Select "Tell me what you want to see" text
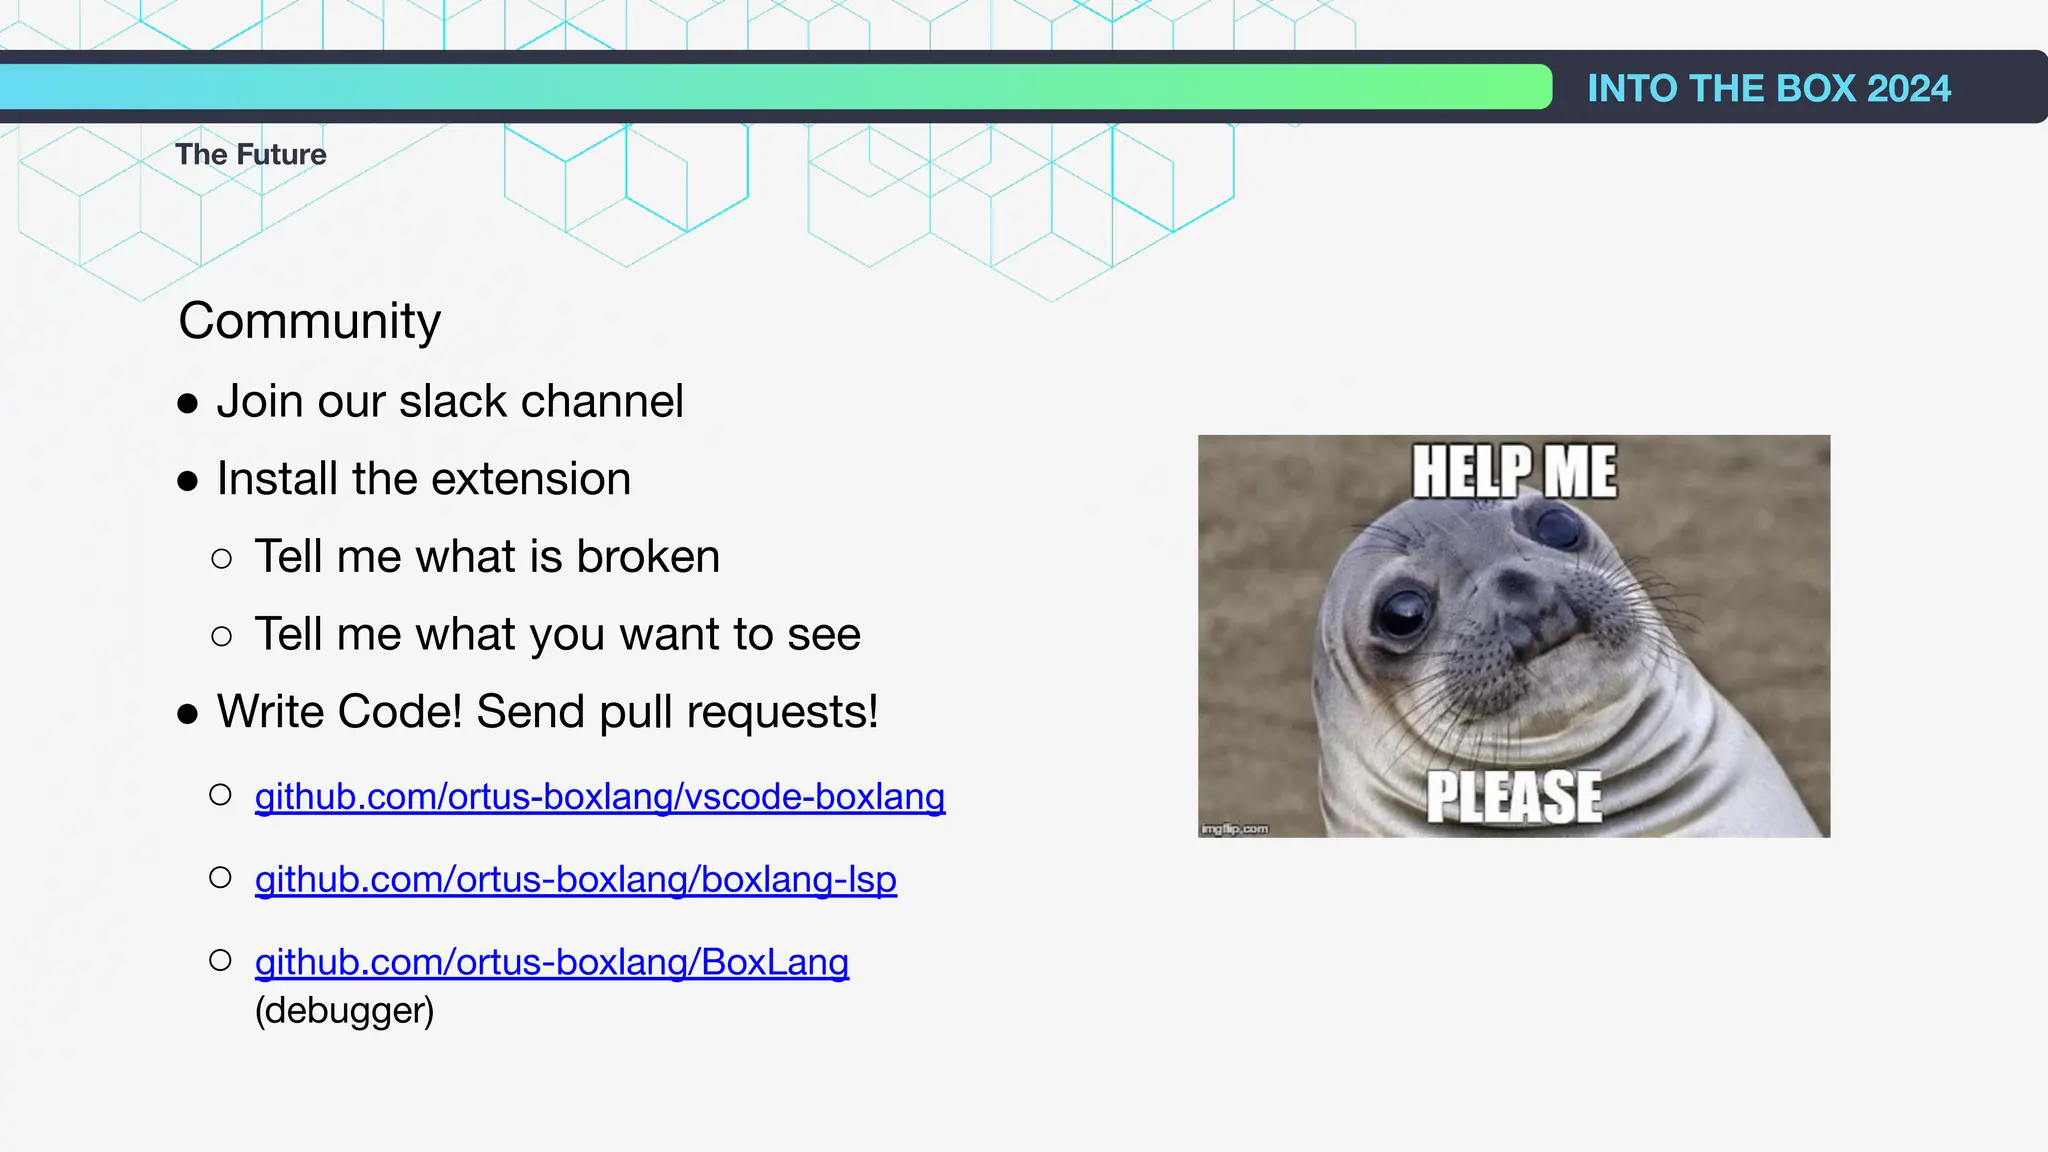The image size is (2048, 1152). tap(557, 634)
